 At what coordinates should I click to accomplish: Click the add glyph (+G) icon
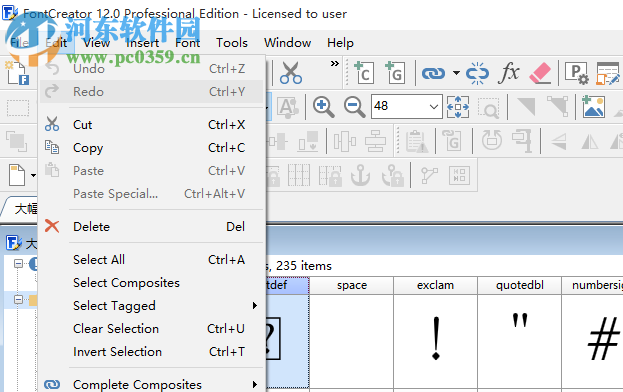395,73
